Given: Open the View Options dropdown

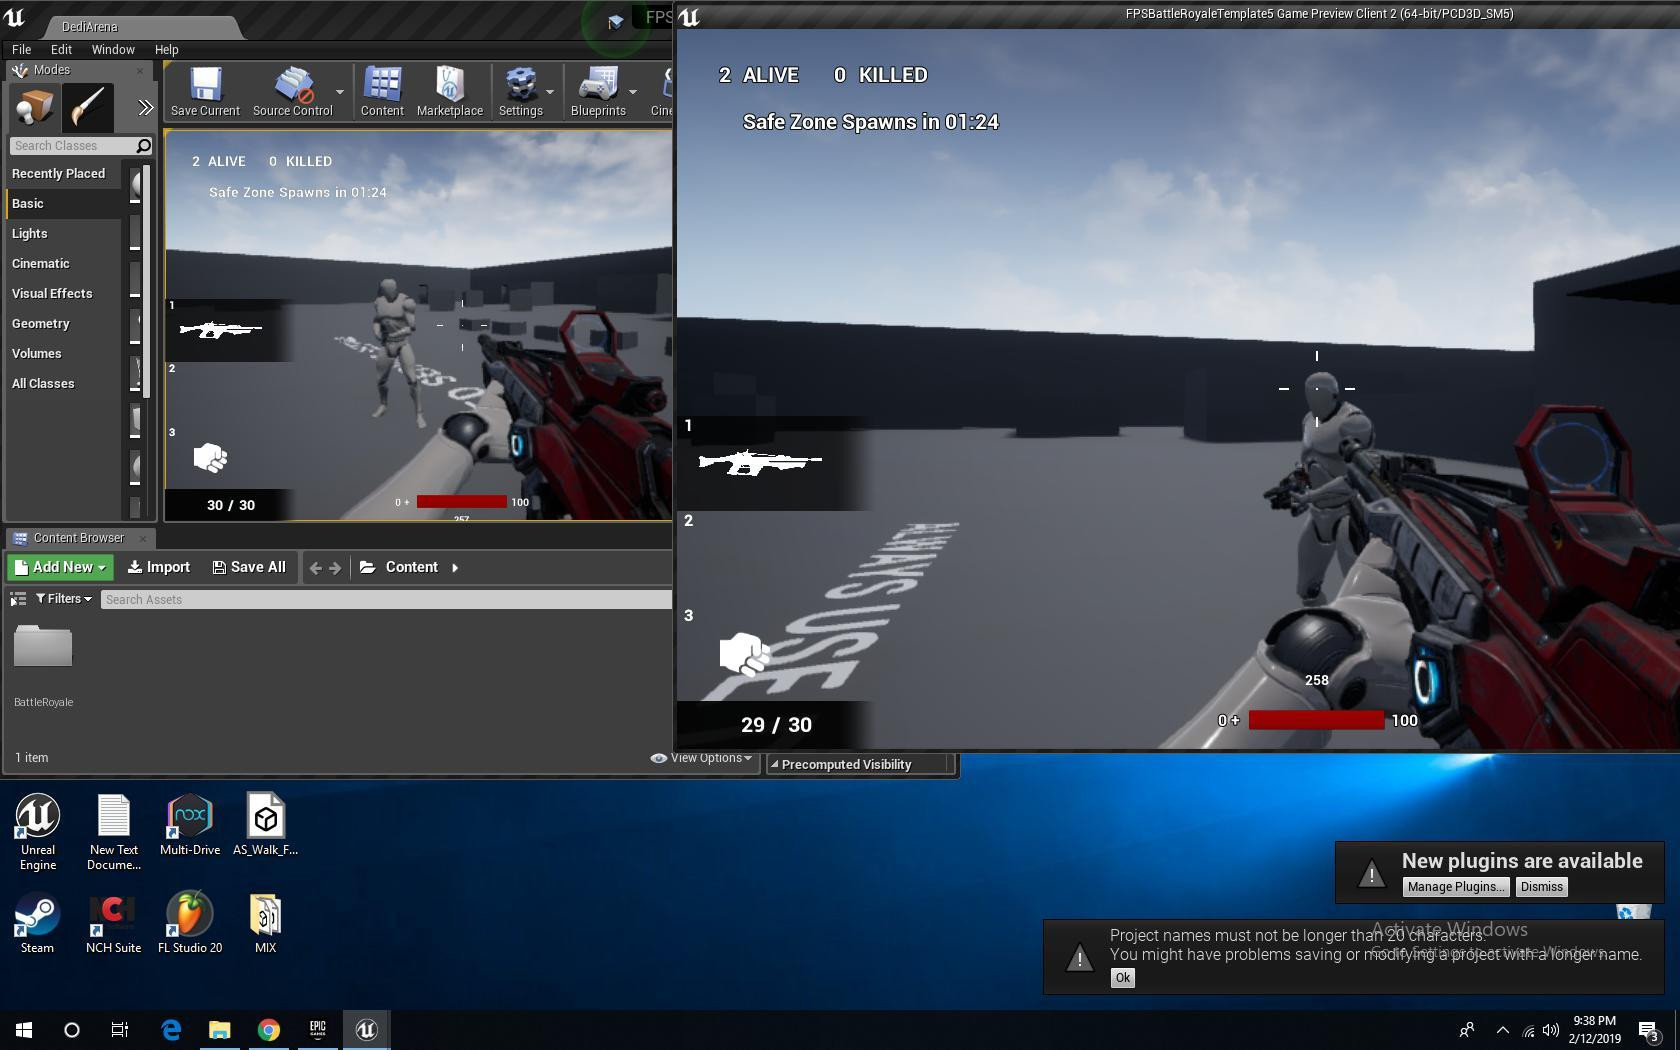Looking at the screenshot, I should [x=702, y=758].
